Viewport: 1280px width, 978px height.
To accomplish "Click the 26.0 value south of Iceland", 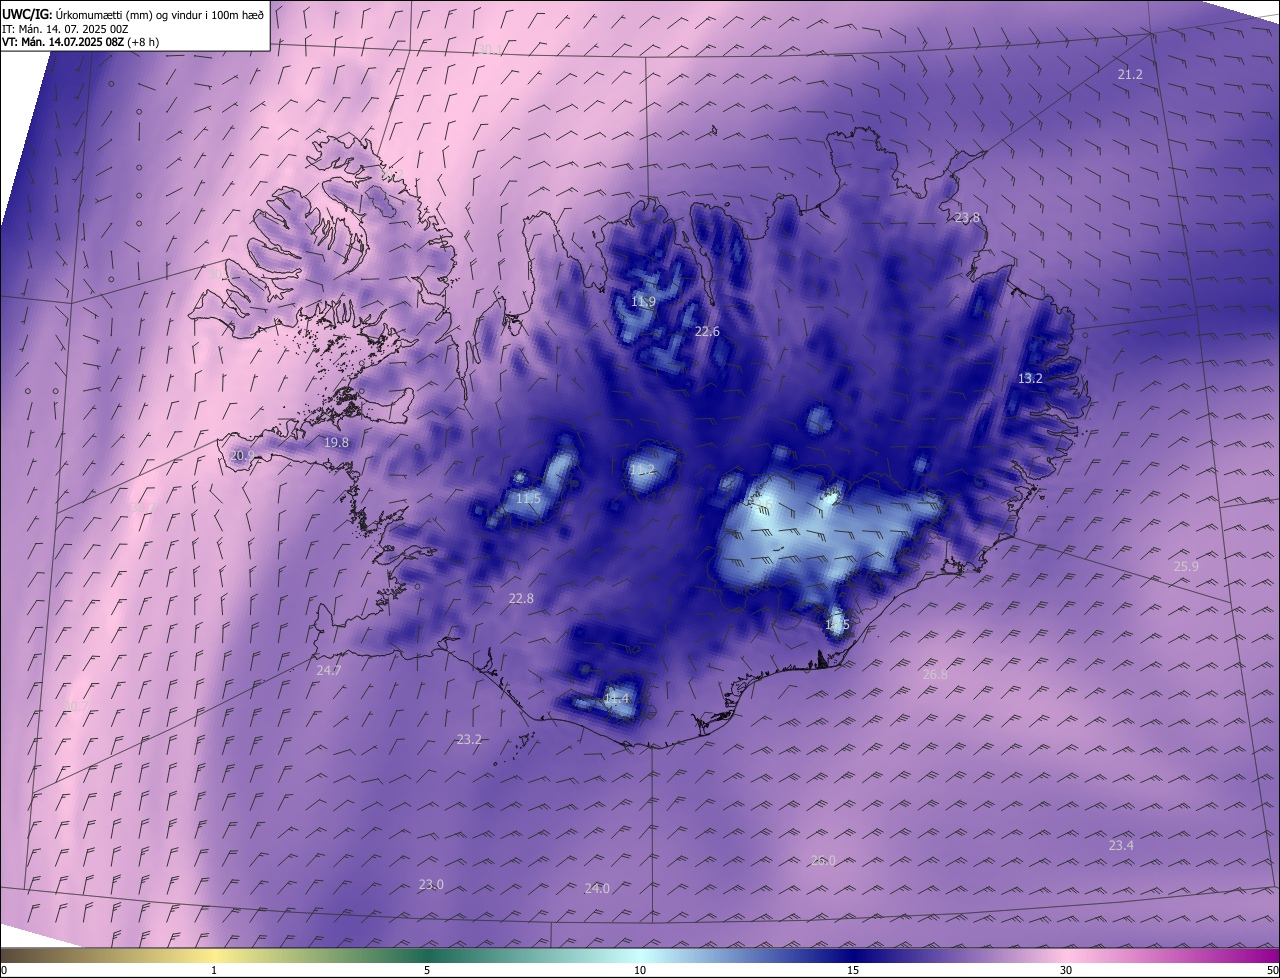I will [x=823, y=860].
